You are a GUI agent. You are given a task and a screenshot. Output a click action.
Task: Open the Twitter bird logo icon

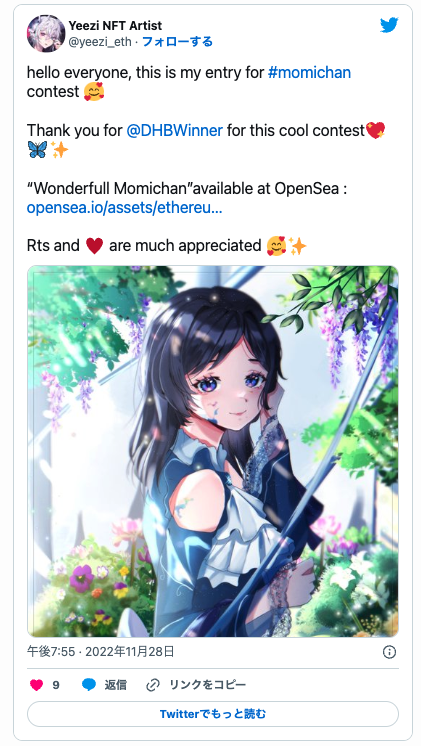click(x=389, y=25)
